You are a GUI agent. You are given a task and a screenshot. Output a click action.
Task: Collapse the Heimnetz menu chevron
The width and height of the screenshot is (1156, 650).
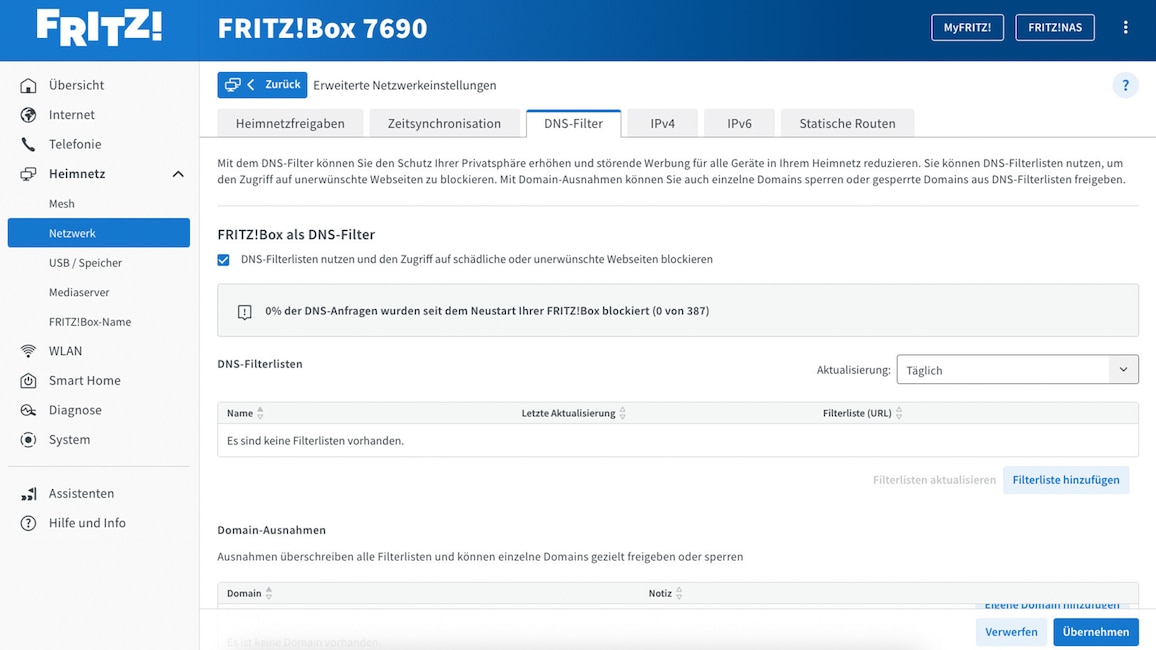pos(178,174)
